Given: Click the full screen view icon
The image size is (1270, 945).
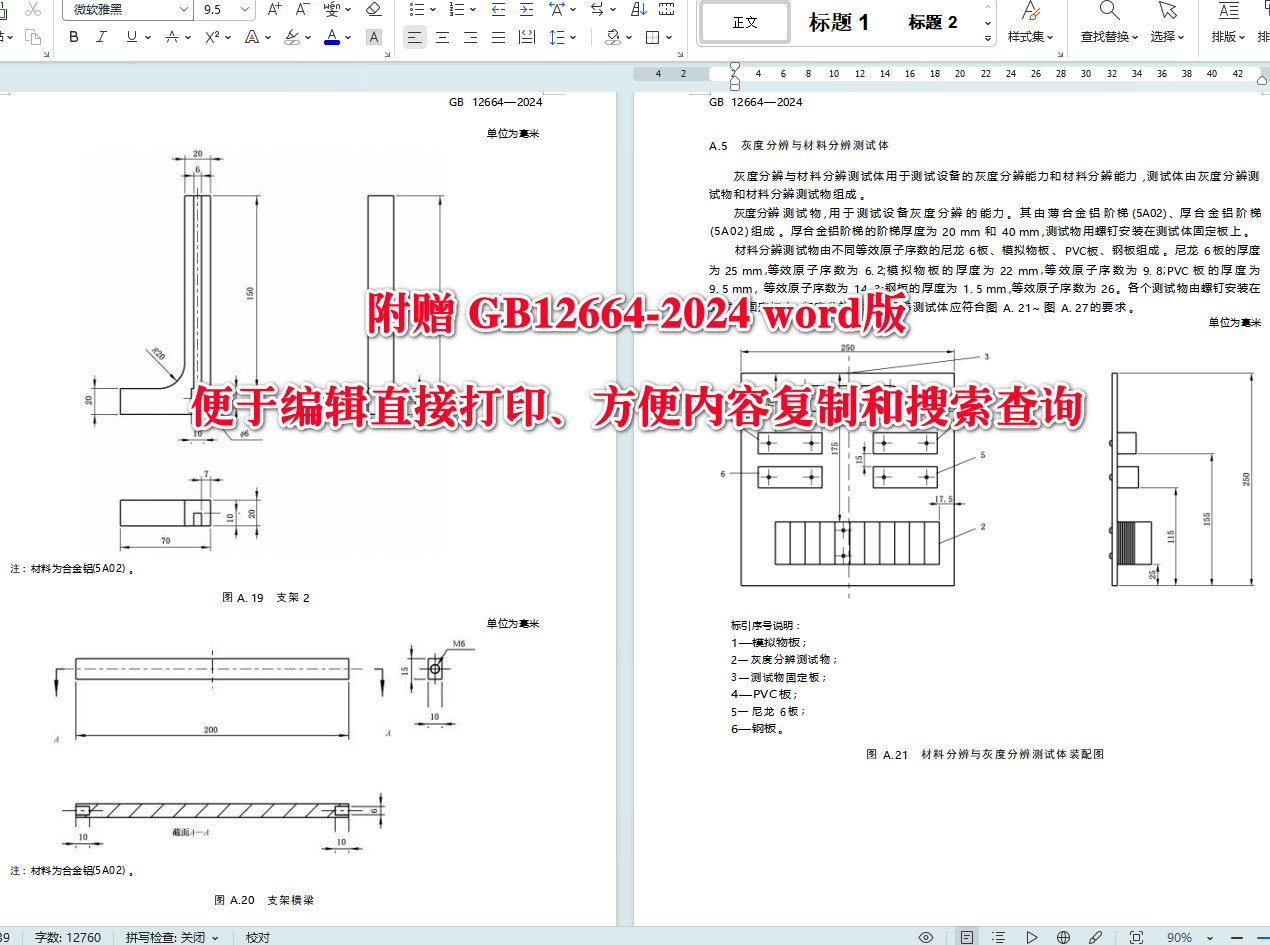Looking at the screenshot, I should tap(1137, 937).
